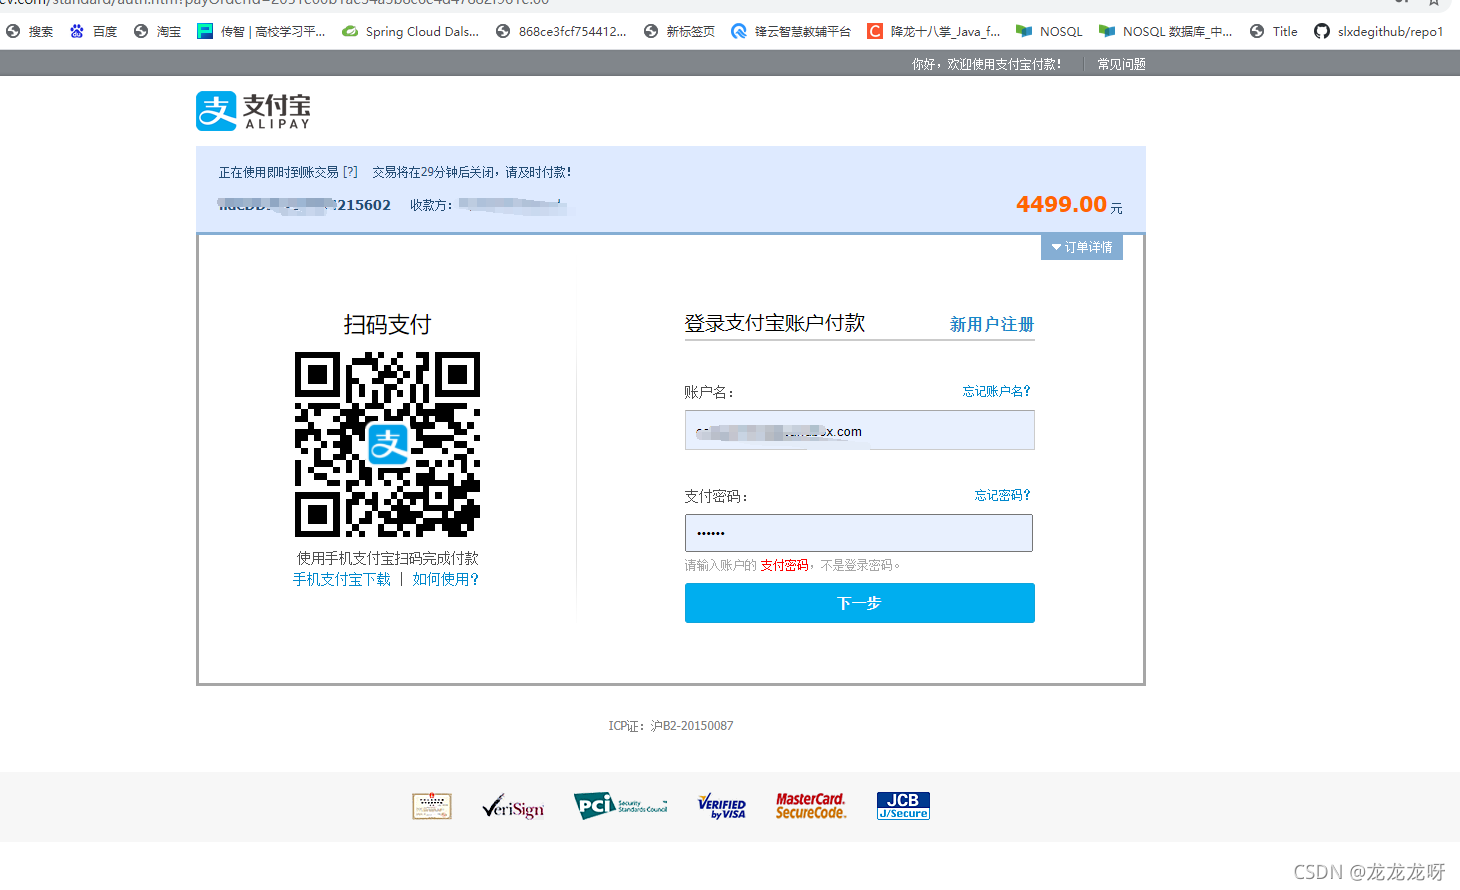The height and width of the screenshot is (890, 1460).
Task: Open the 淘宝 bookmark
Action: pos(158,32)
